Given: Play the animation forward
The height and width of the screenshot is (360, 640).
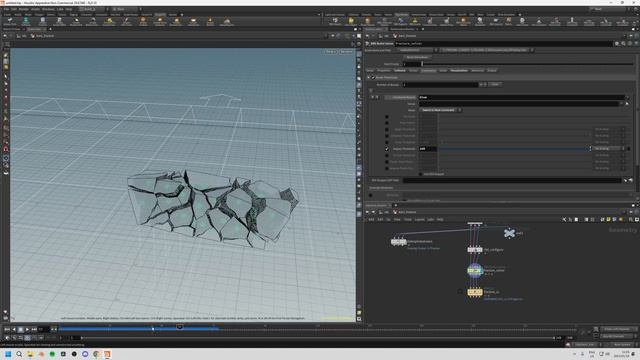Looking at the screenshot, I should point(27,329).
